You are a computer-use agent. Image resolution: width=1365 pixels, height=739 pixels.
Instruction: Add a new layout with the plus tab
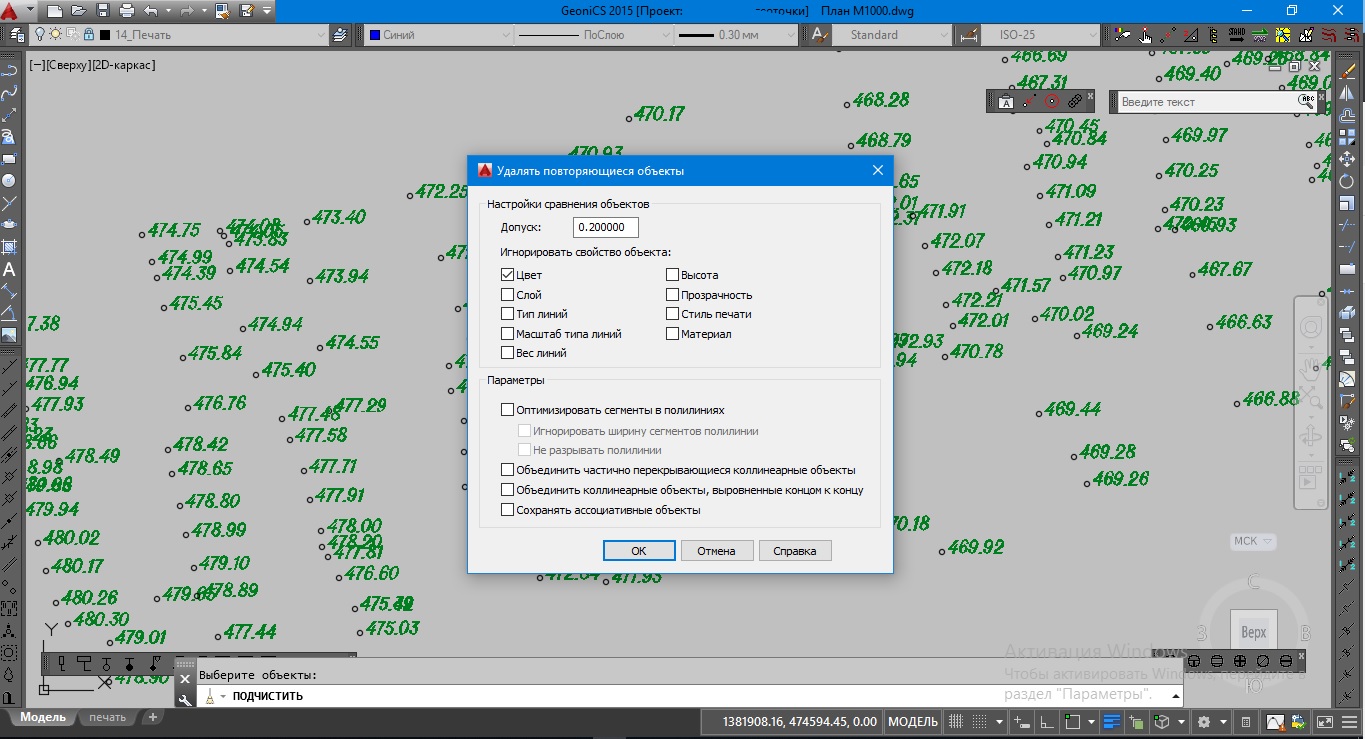153,717
